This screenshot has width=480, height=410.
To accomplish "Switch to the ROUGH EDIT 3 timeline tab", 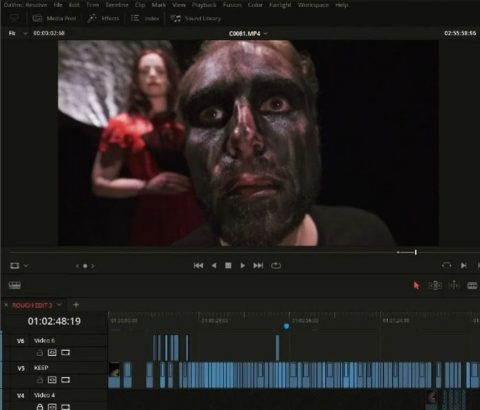I will (32, 305).
